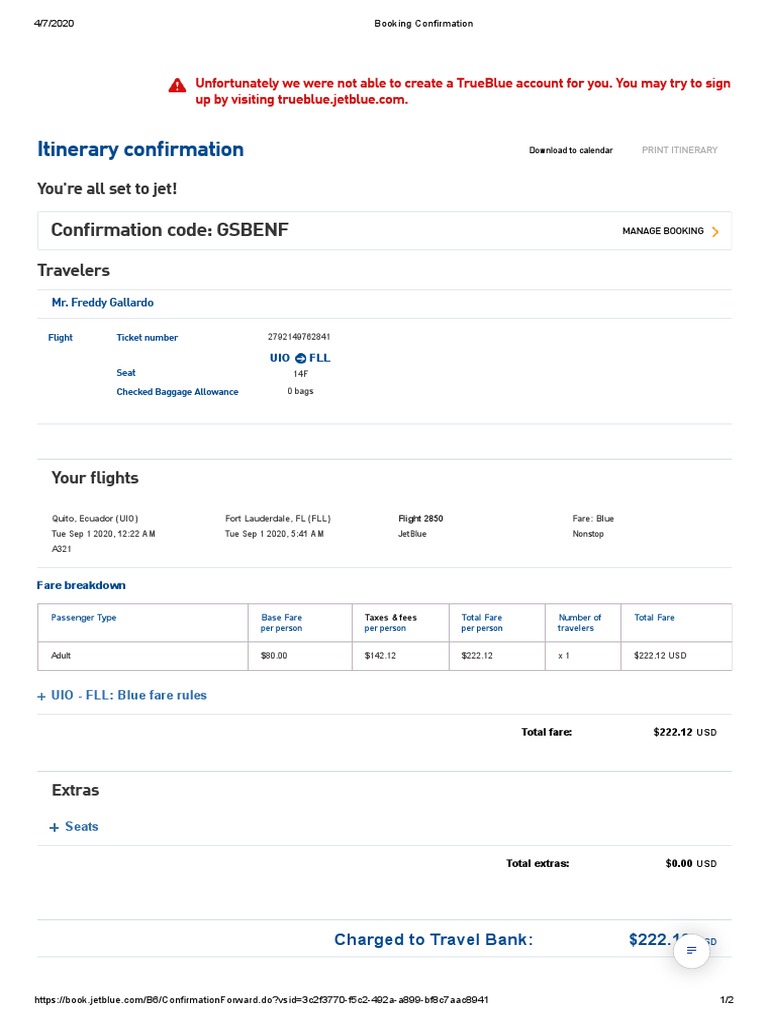Click Download to calendar link
768x1024 pixels.
click(x=571, y=150)
